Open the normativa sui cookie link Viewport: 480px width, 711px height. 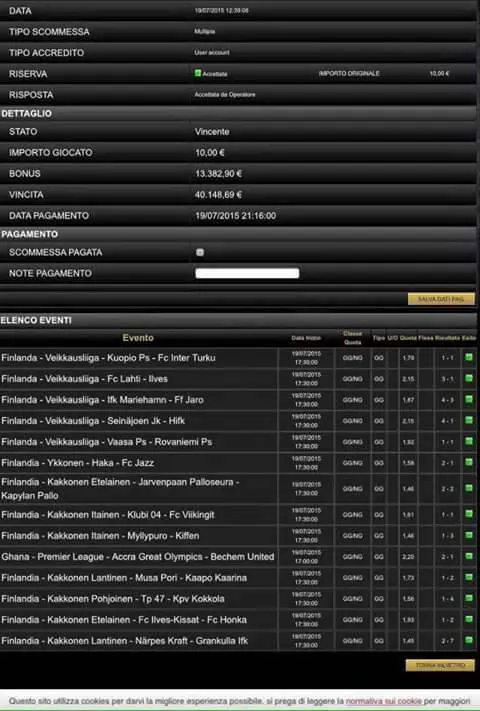click(383, 701)
